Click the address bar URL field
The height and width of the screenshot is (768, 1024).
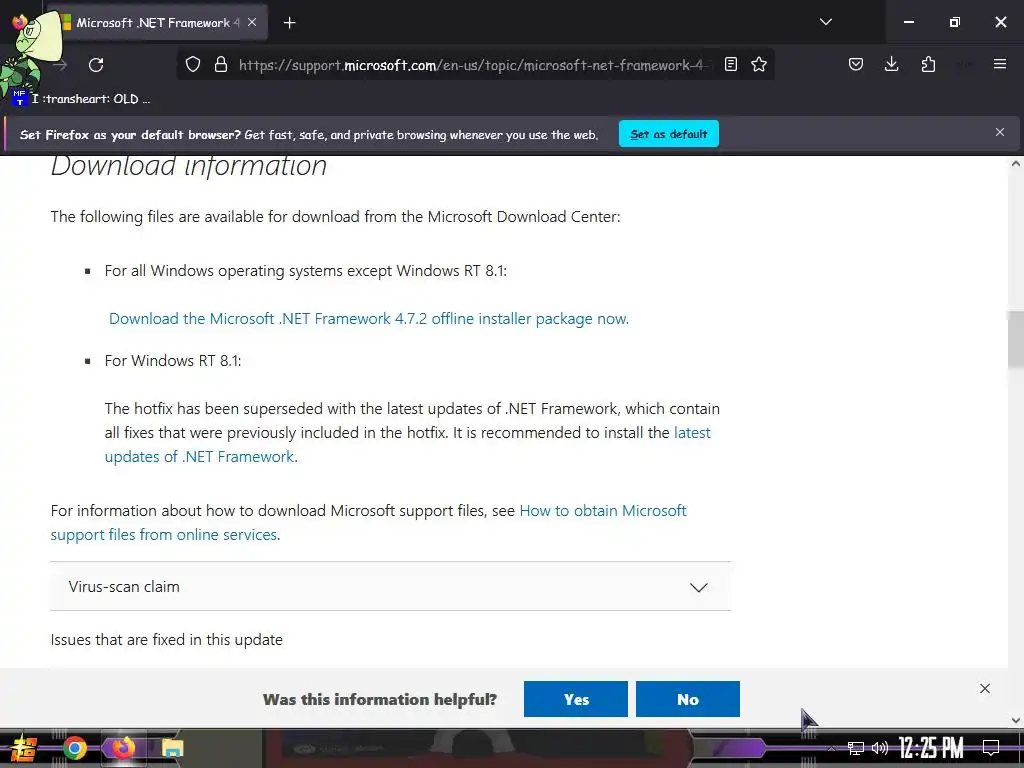click(473, 65)
